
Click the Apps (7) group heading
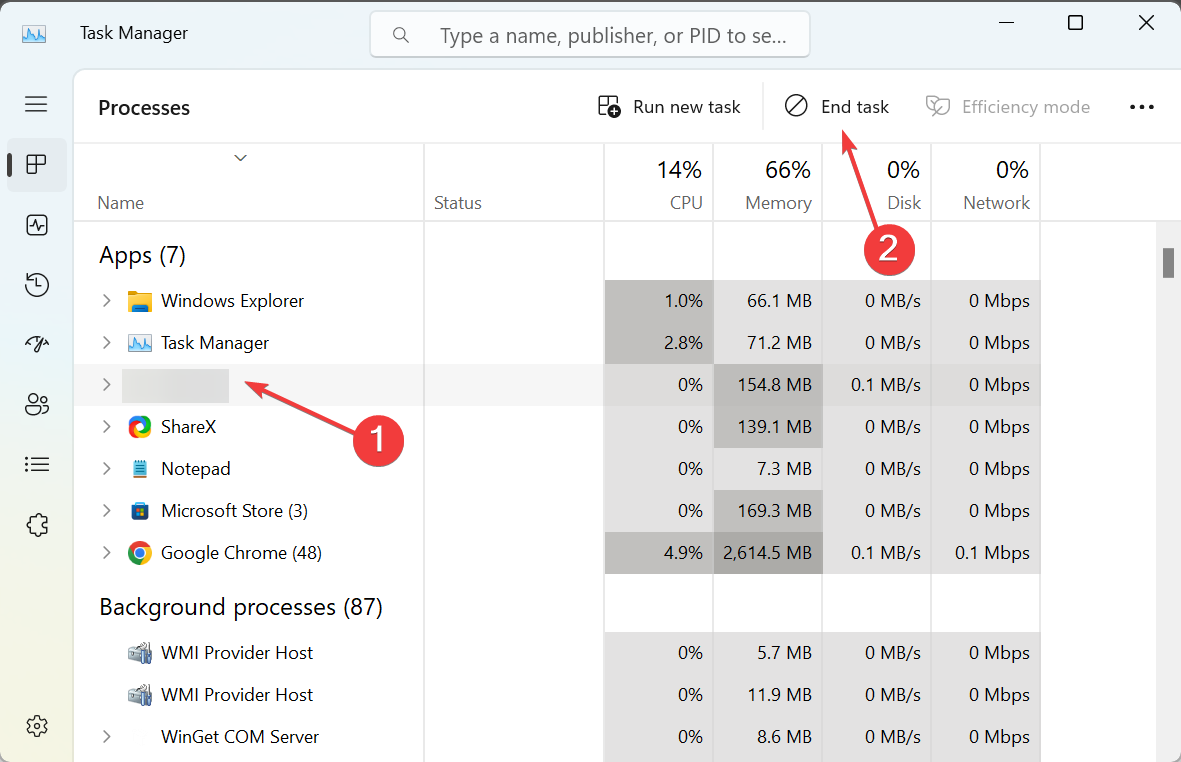142,256
